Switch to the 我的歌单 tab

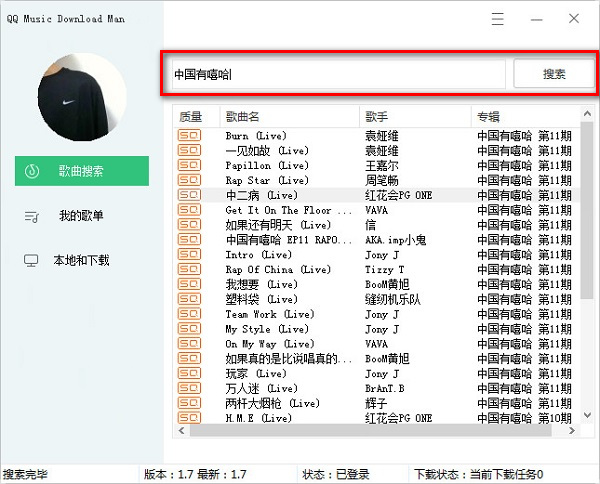click(x=81, y=216)
